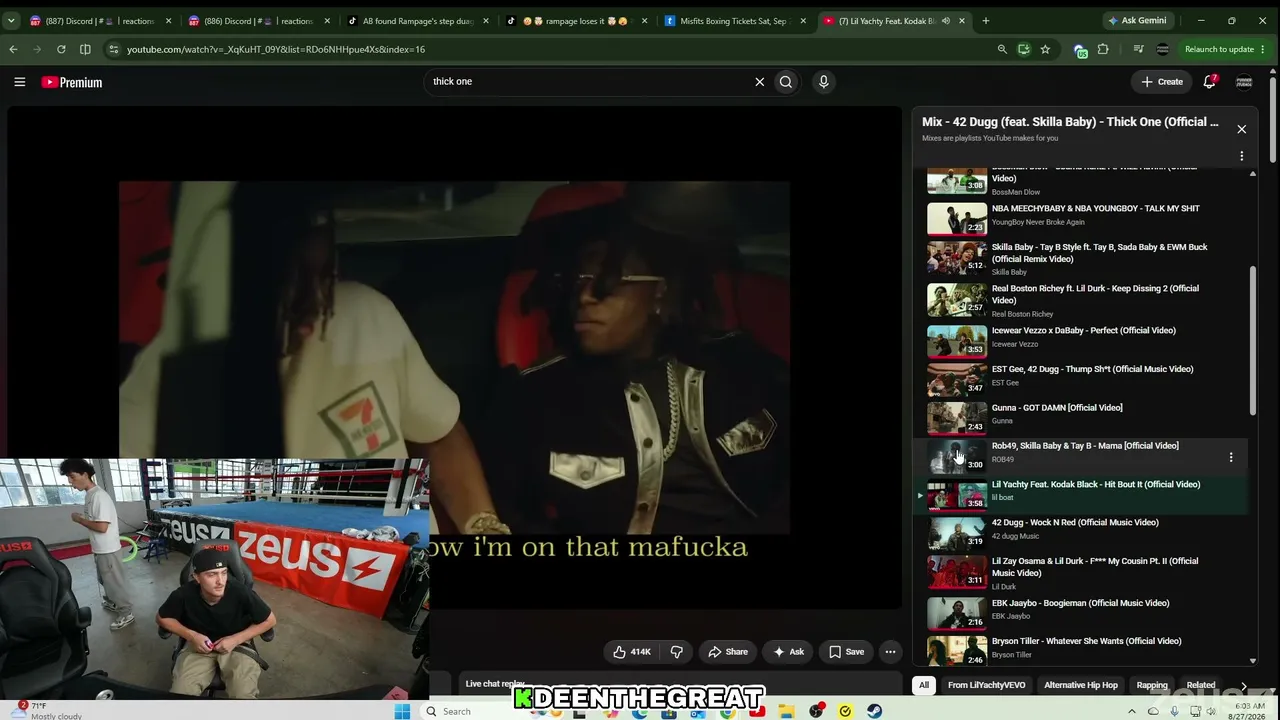1280x720 pixels.
Task: Open Steam from the taskbar
Action: tap(874, 711)
